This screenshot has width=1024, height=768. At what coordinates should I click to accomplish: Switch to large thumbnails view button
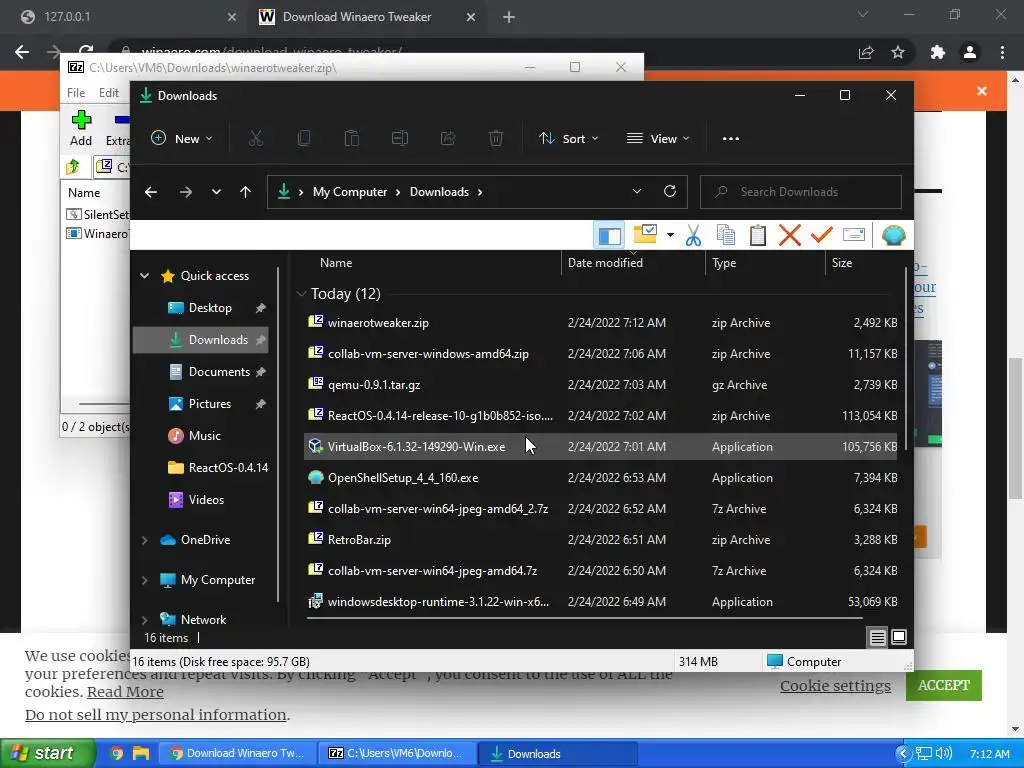click(x=899, y=637)
